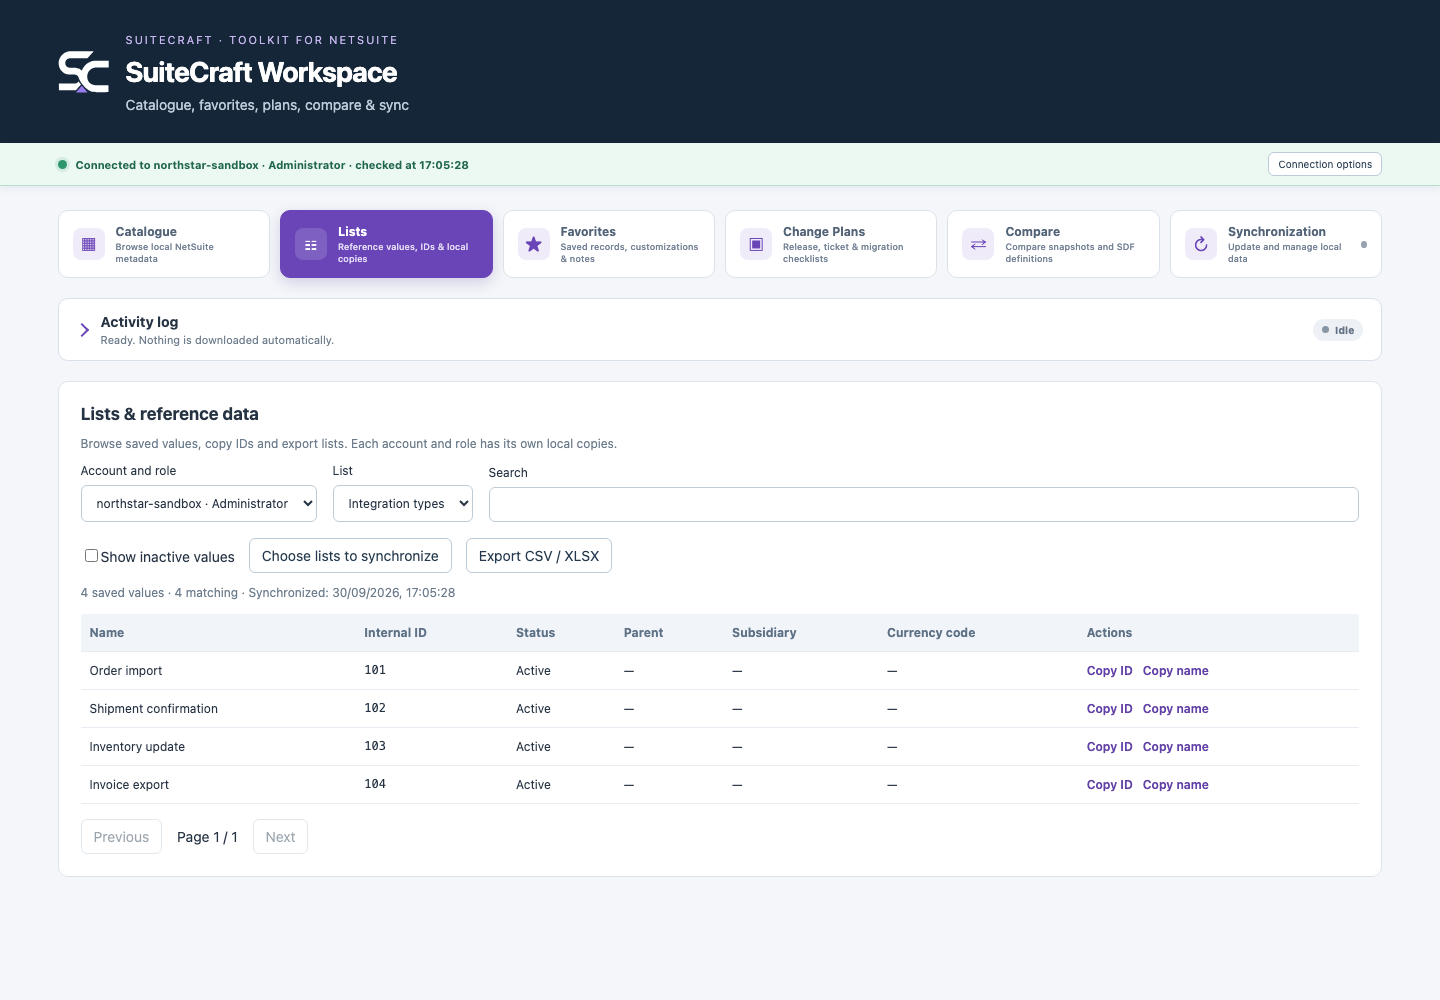
Task: Click Active status in Invoice export row
Action: [533, 785]
